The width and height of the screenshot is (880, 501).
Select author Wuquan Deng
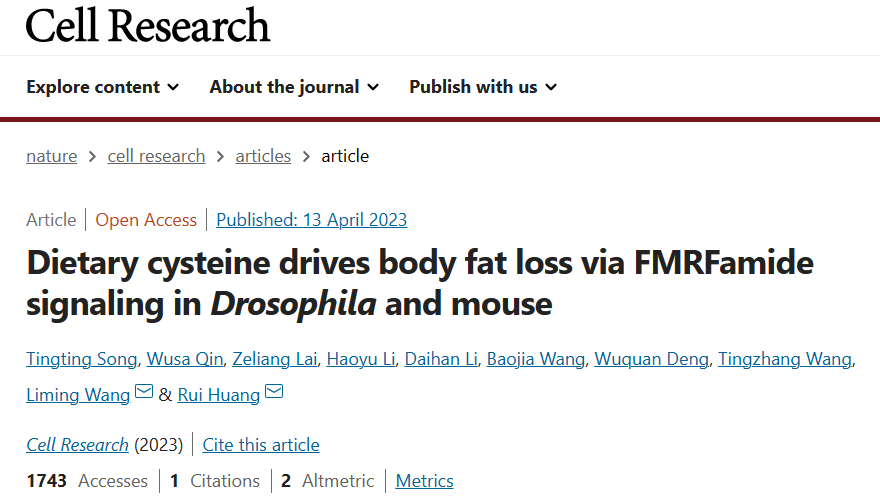click(x=651, y=360)
